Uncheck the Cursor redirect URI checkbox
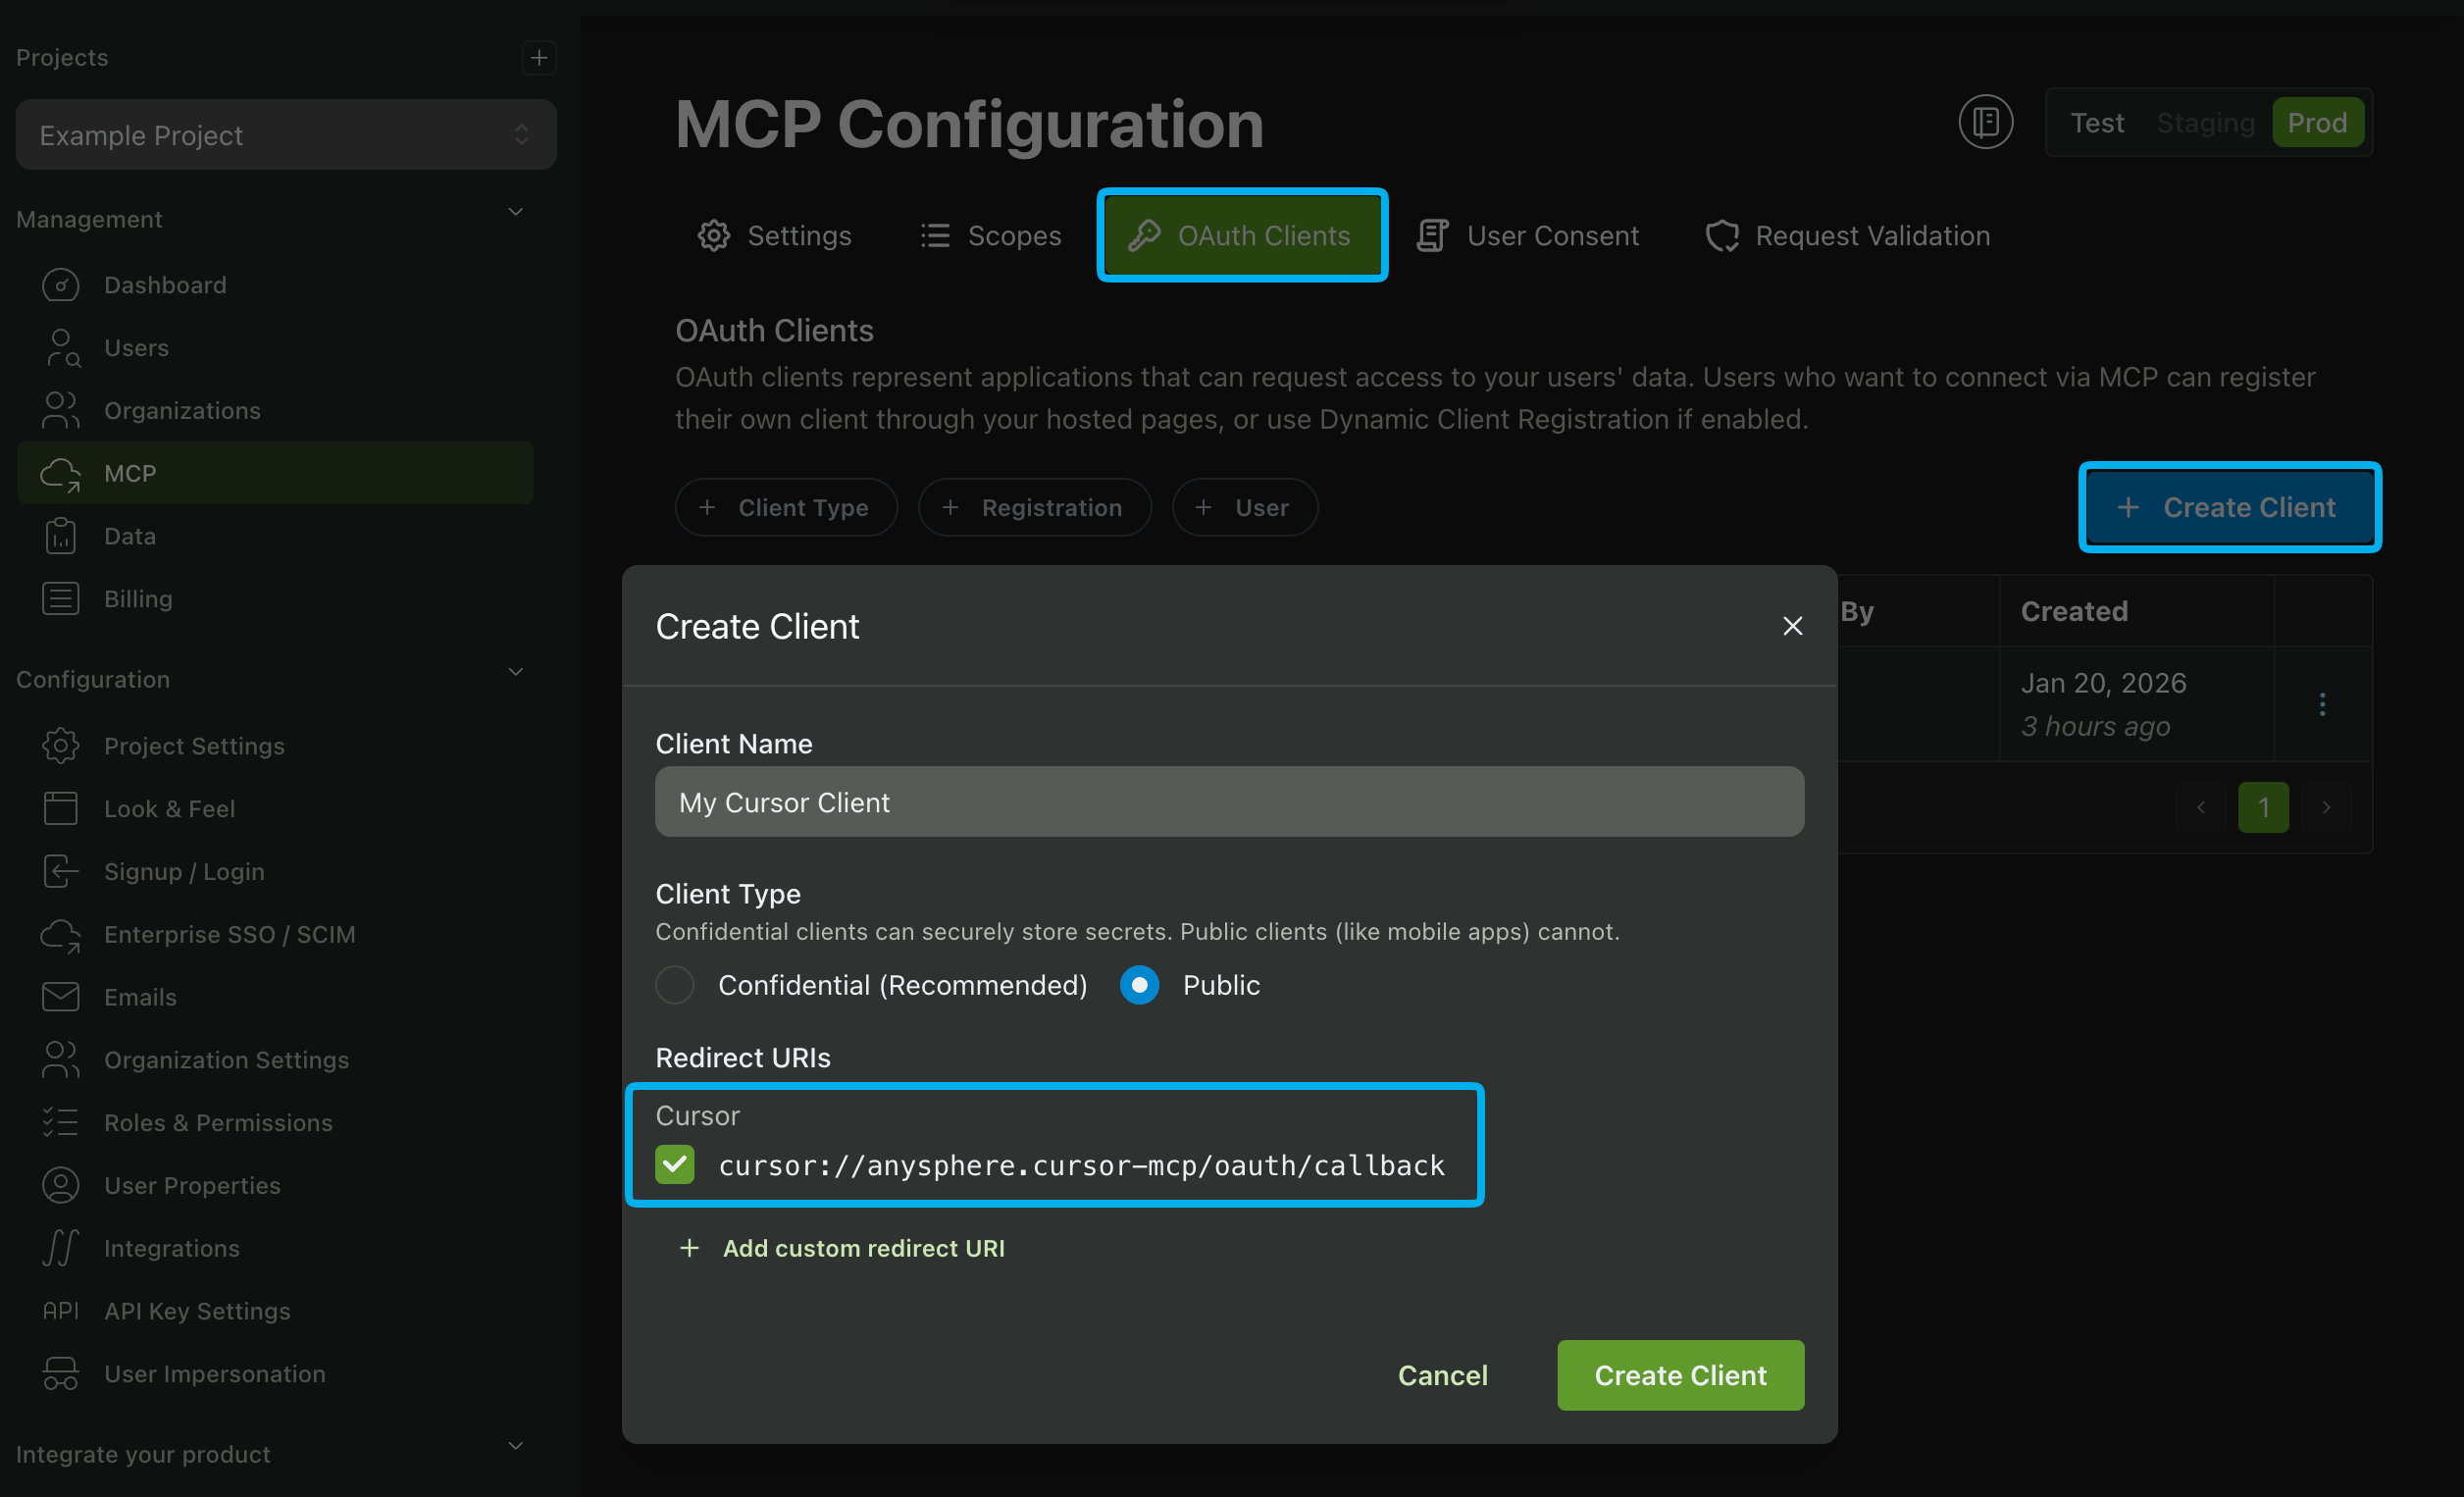 coord(675,1165)
